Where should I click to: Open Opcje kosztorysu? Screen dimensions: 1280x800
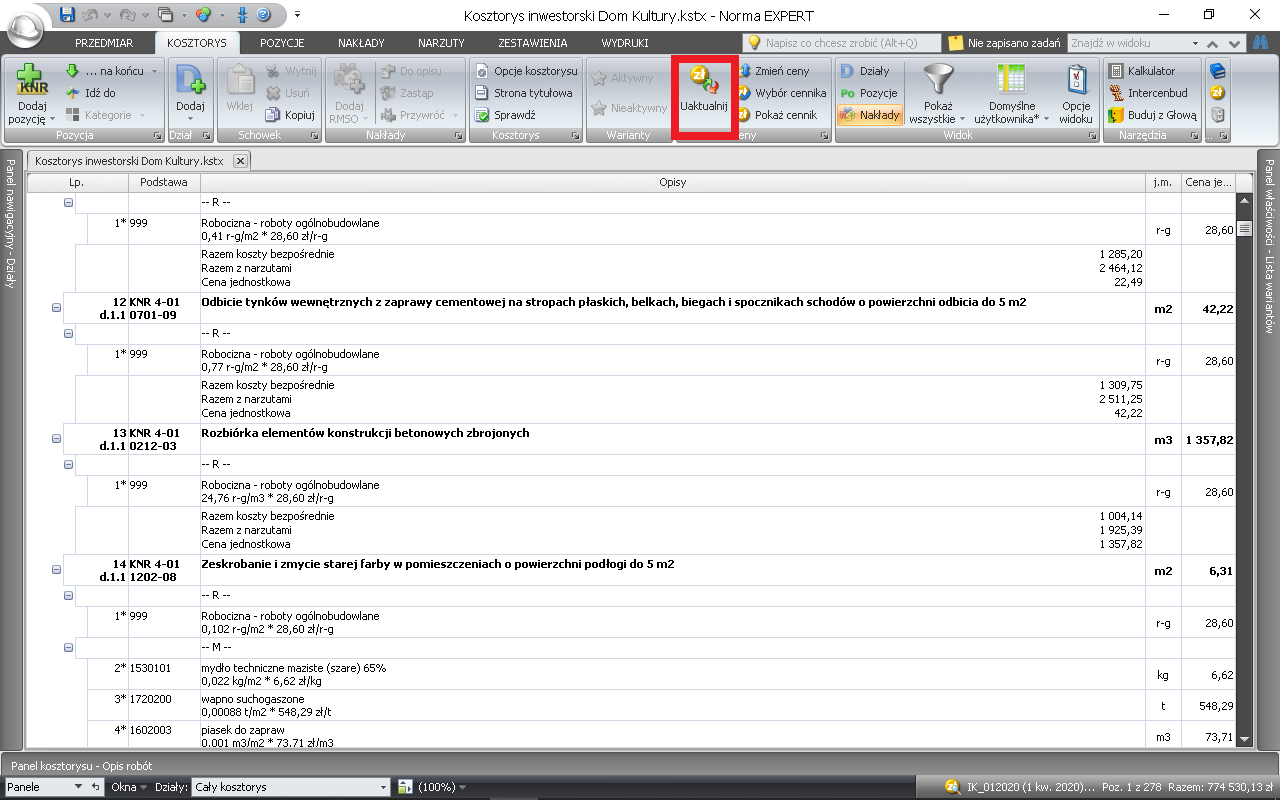click(526, 71)
